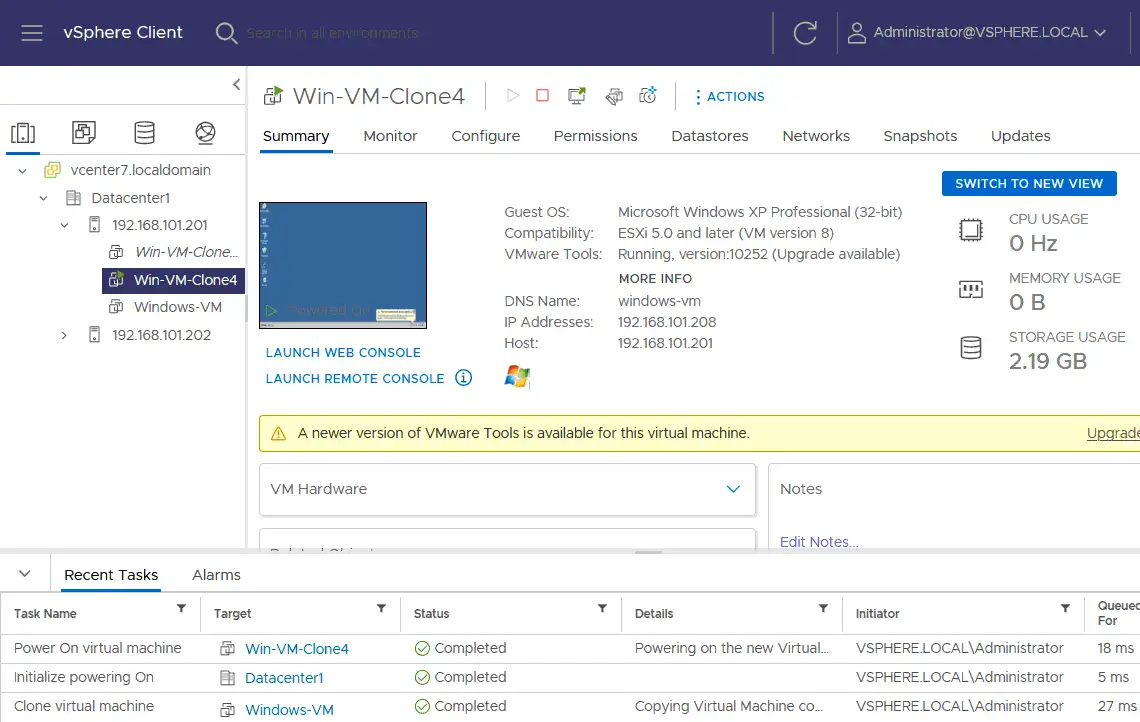Collapse the Recent Tasks bottom panel
This screenshot has height=722, width=1140.
coord(25,574)
